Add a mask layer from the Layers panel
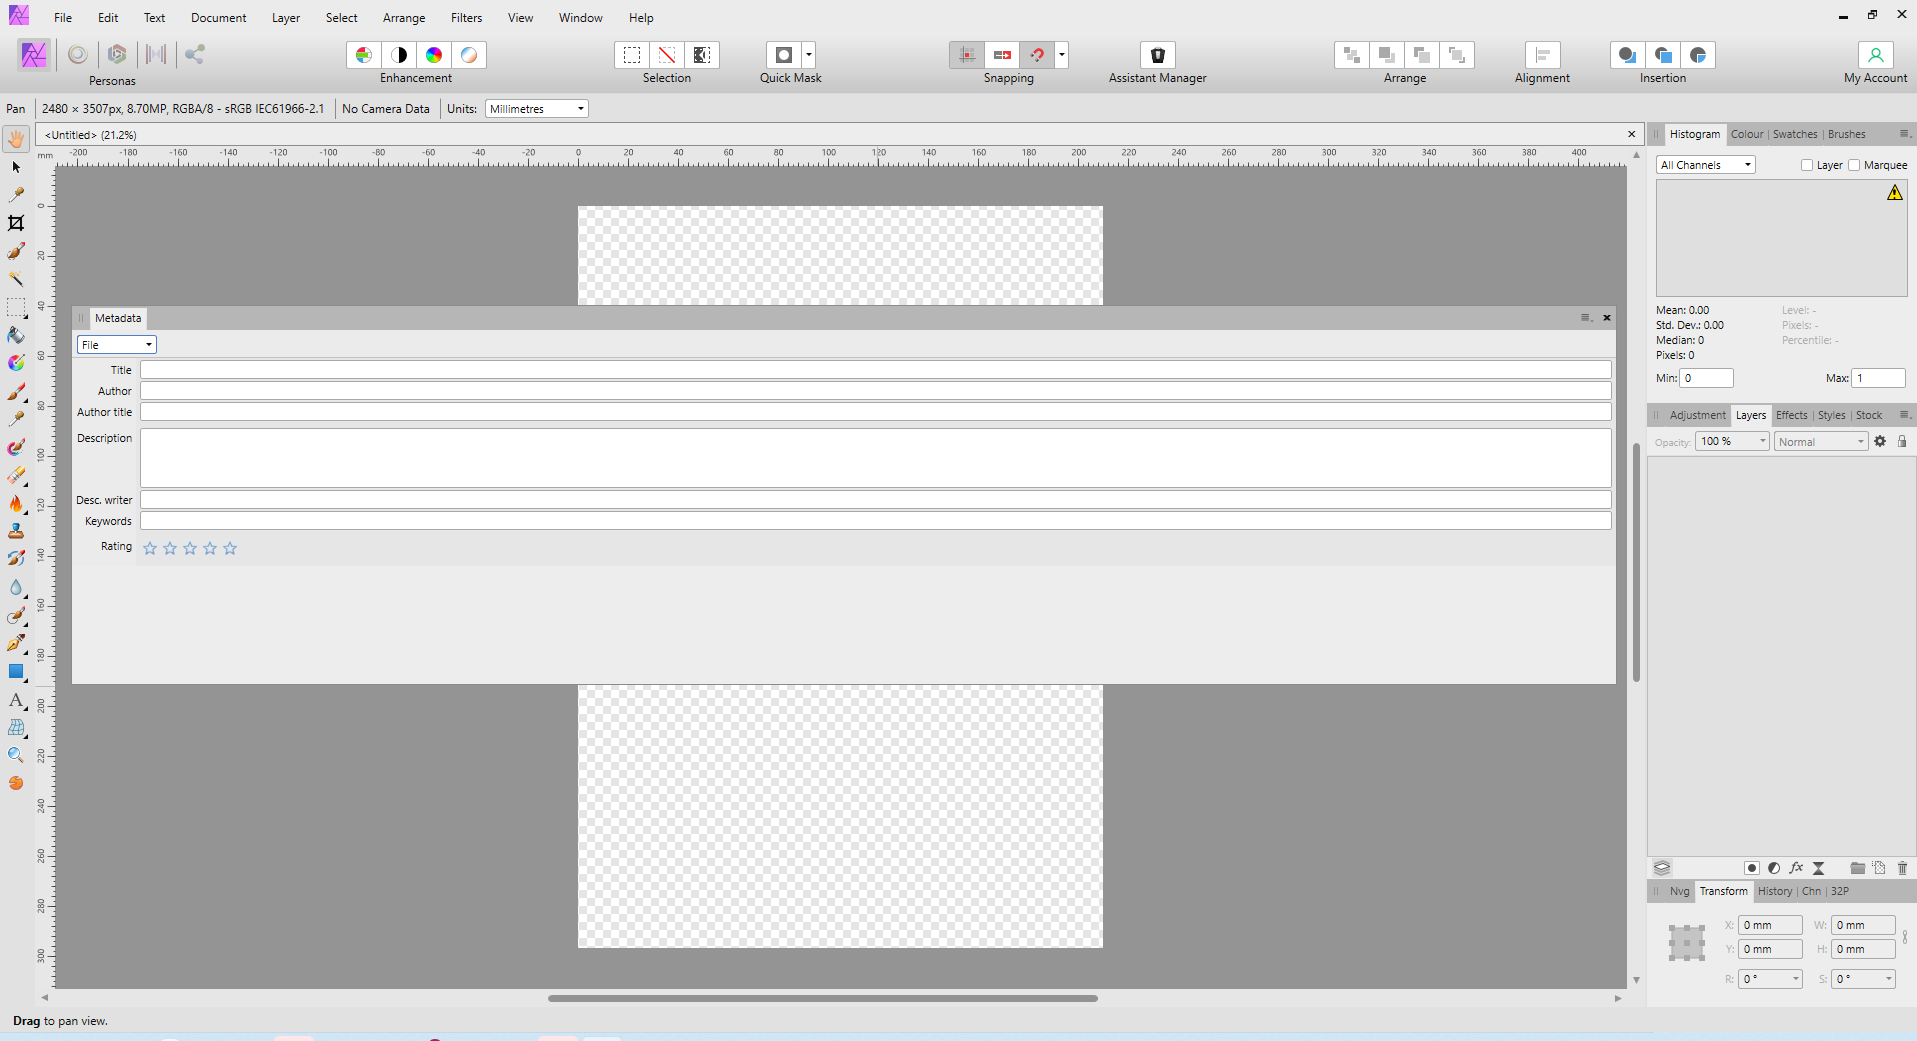The image size is (1917, 1041). (x=1751, y=868)
